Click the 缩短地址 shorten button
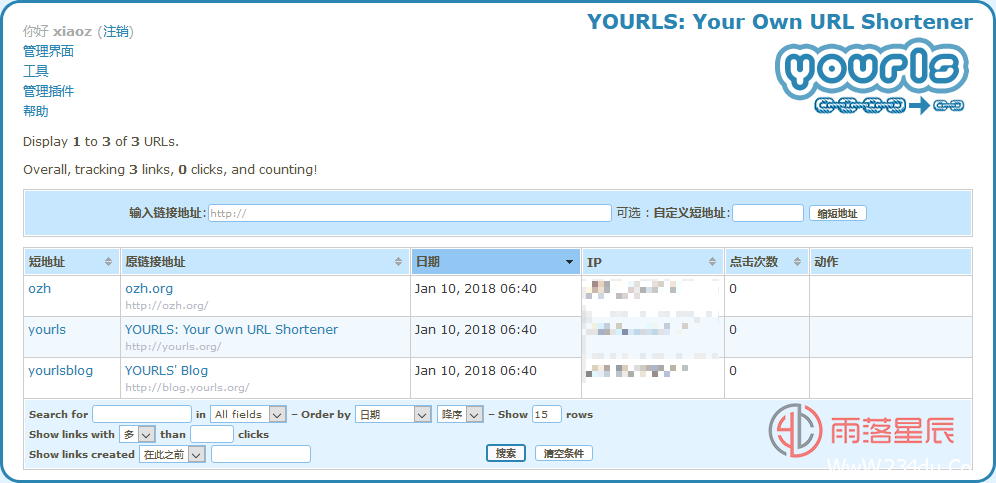 pos(837,214)
